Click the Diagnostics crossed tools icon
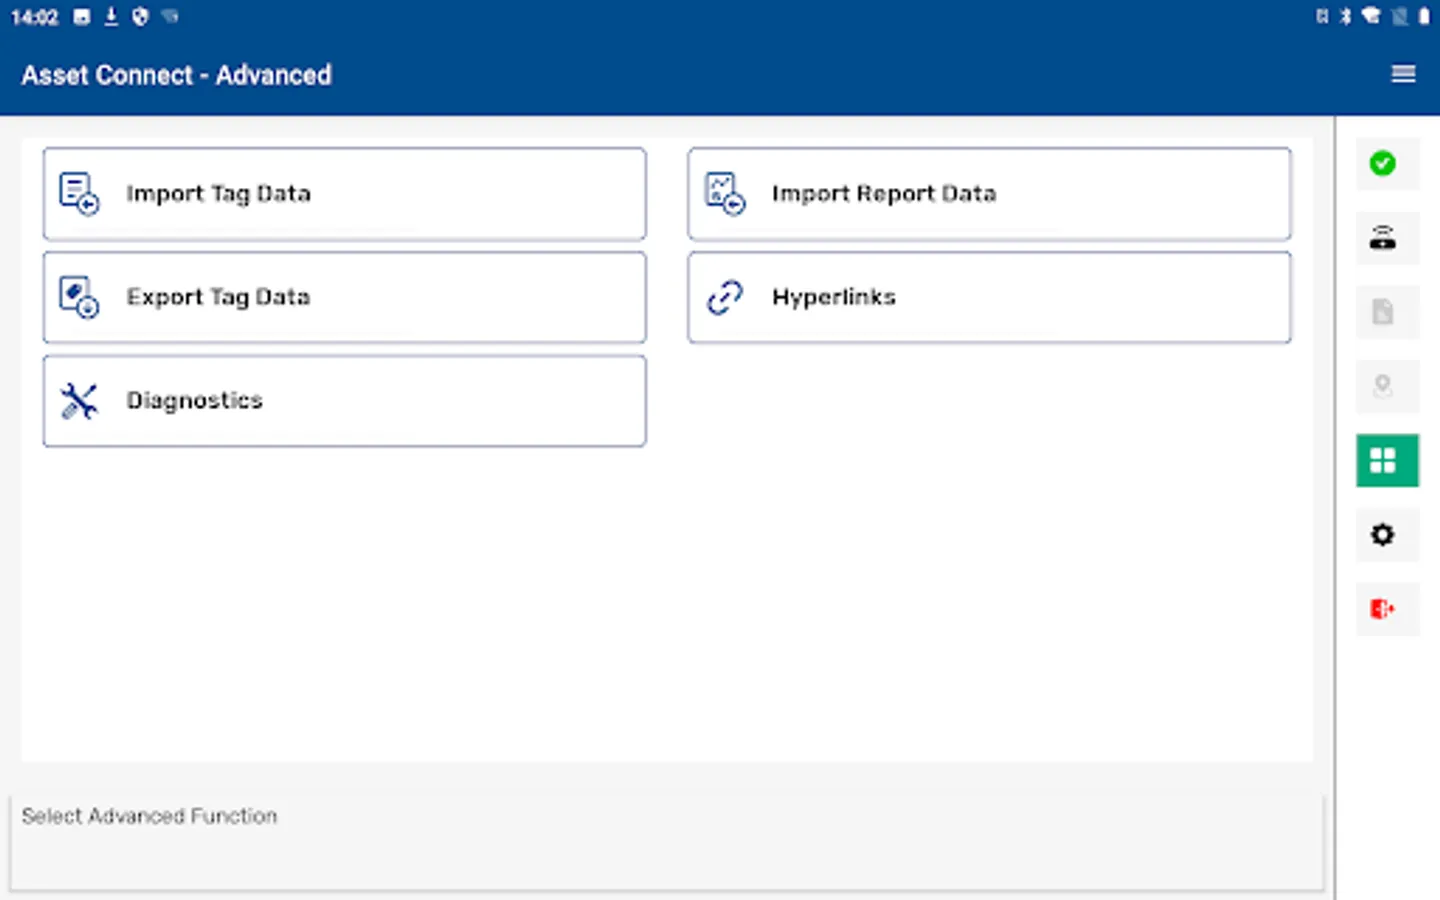 [x=79, y=401]
